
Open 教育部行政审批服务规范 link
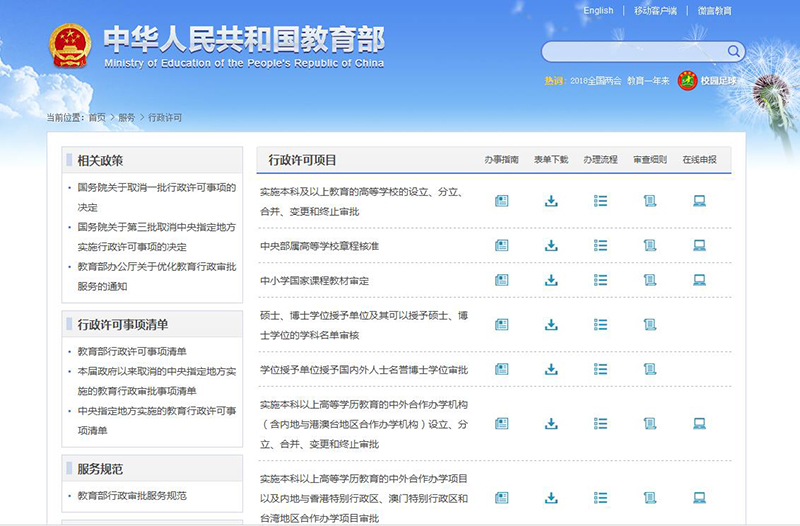click(x=132, y=495)
